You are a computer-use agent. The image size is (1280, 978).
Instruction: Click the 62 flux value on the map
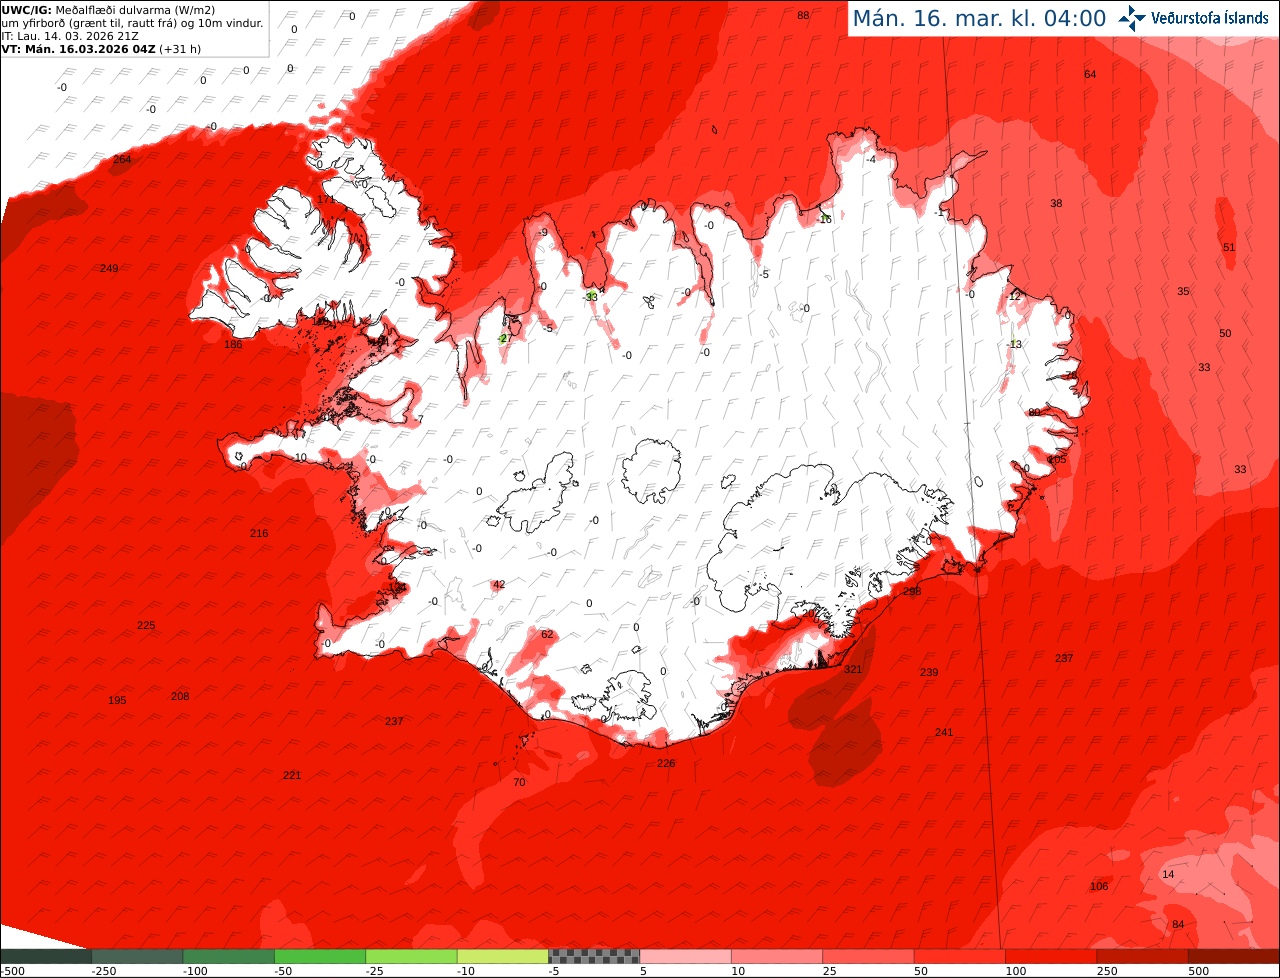pos(547,635)
